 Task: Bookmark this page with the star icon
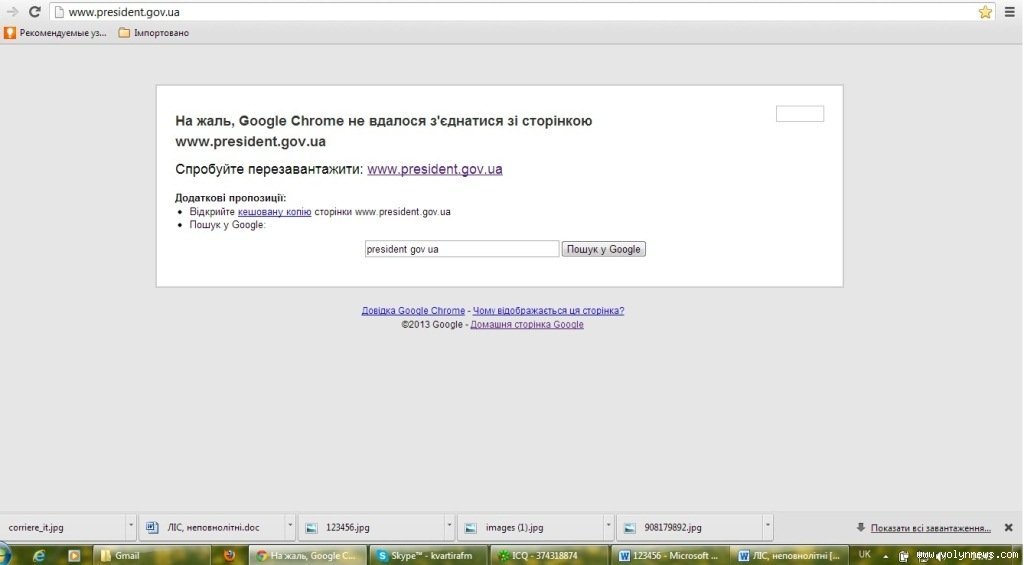coord(985,12)
